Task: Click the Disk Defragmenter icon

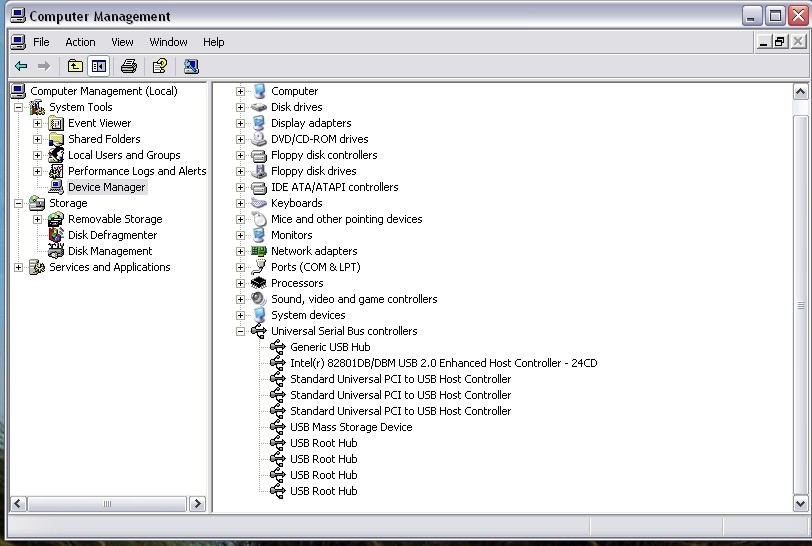Action: (x=56, y=235)
